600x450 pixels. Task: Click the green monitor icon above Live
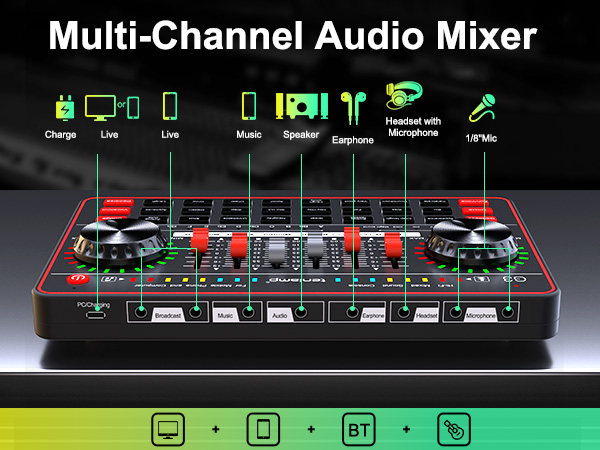pos(100,108)
